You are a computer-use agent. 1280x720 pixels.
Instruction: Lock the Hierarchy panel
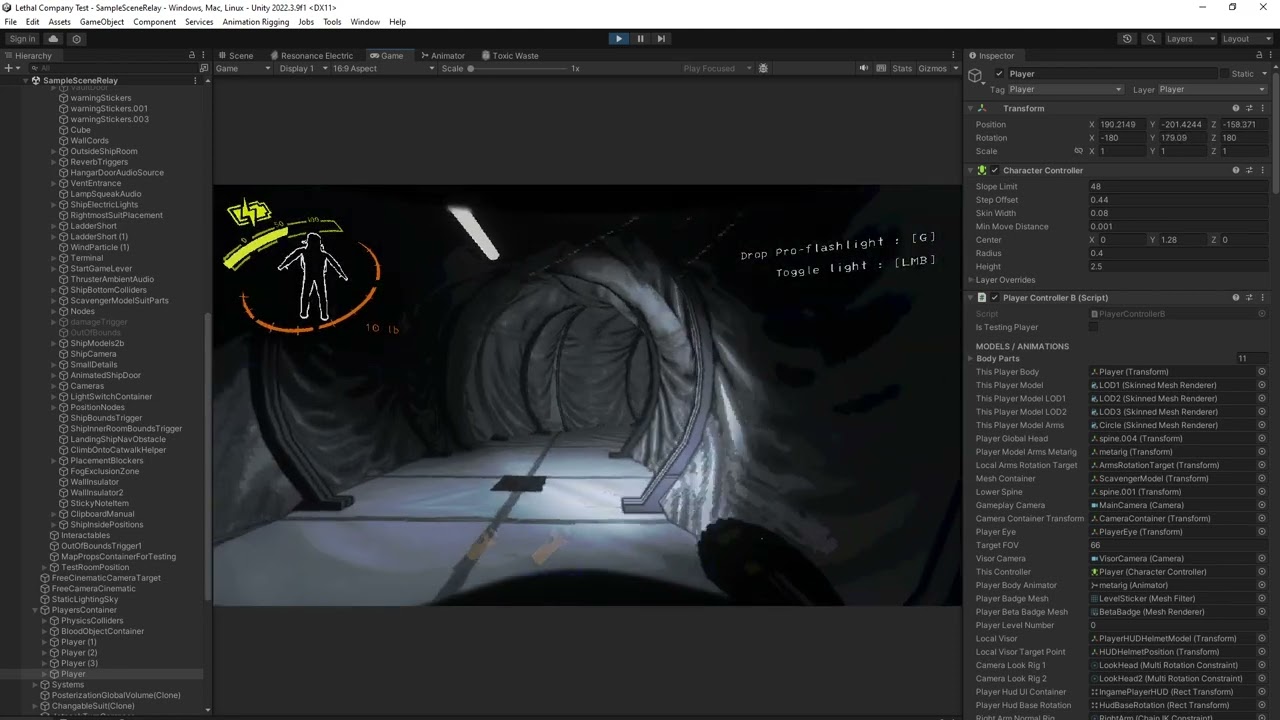191,55
